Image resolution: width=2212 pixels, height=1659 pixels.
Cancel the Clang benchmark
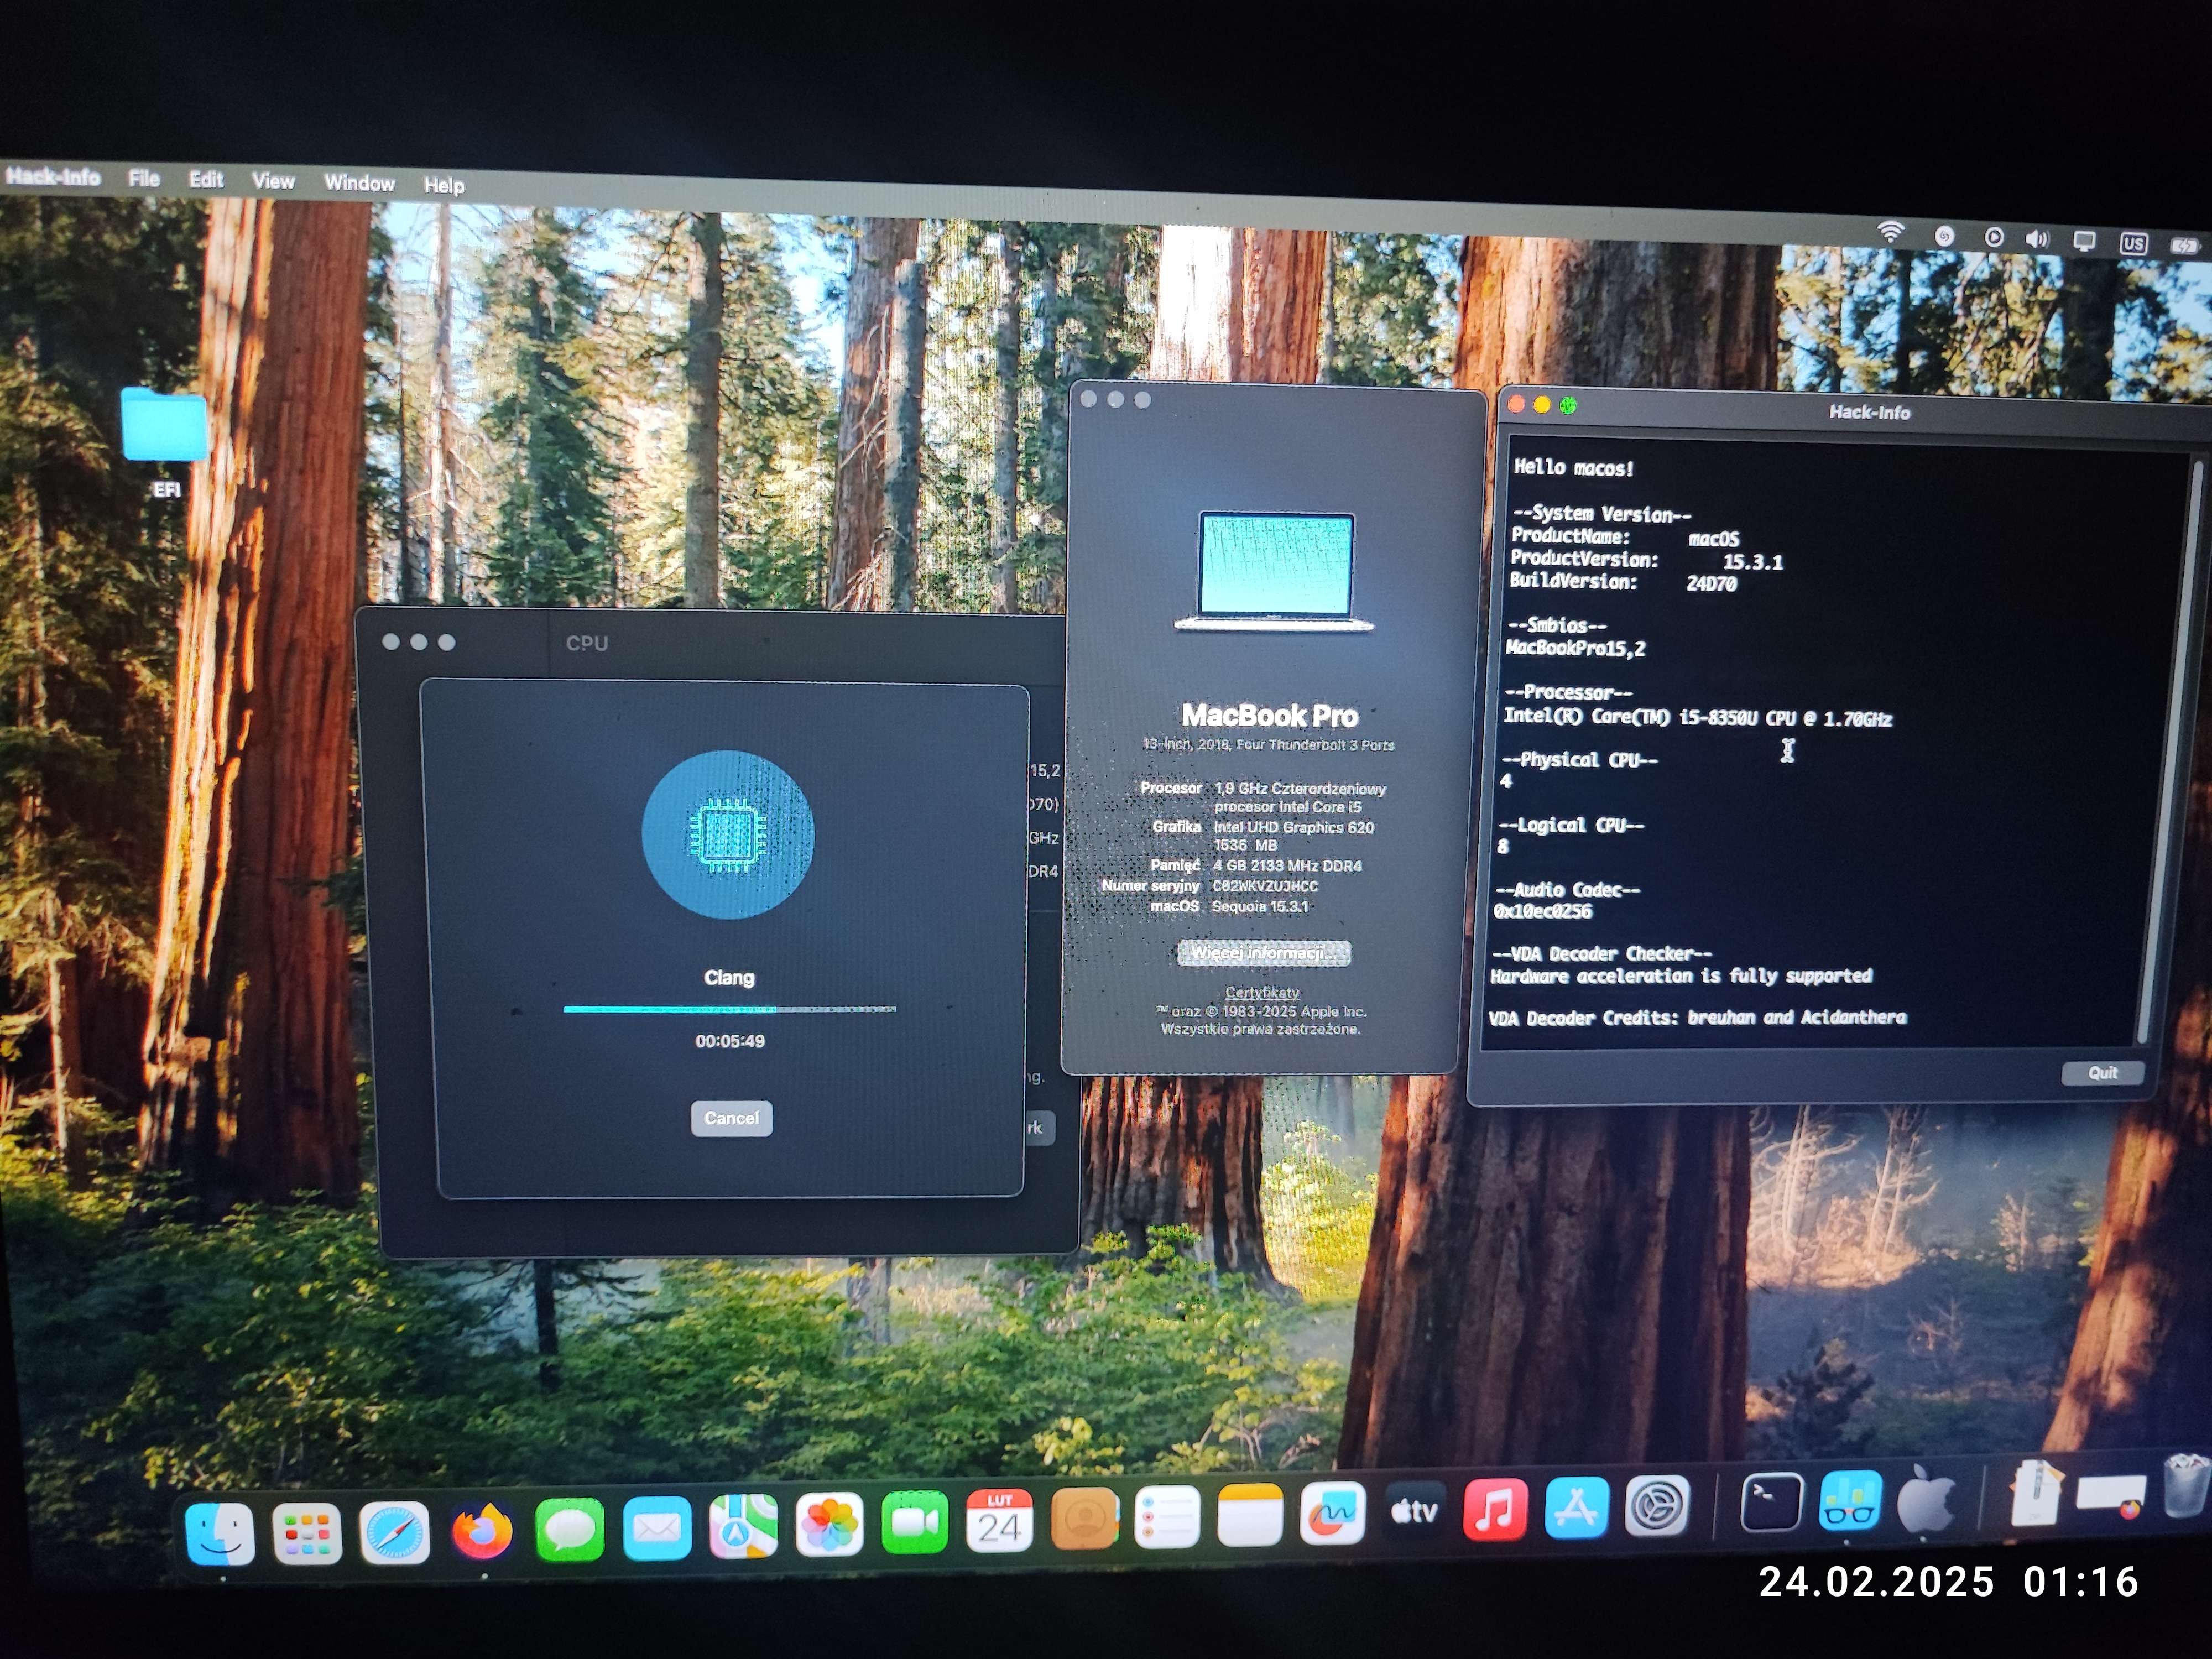tap(731, 1118)
